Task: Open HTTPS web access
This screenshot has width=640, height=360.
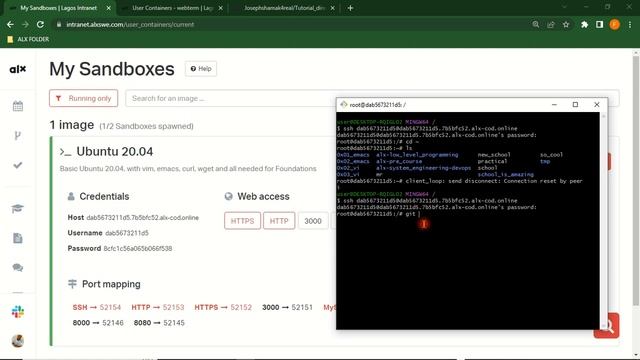Action: coord(242,221)
